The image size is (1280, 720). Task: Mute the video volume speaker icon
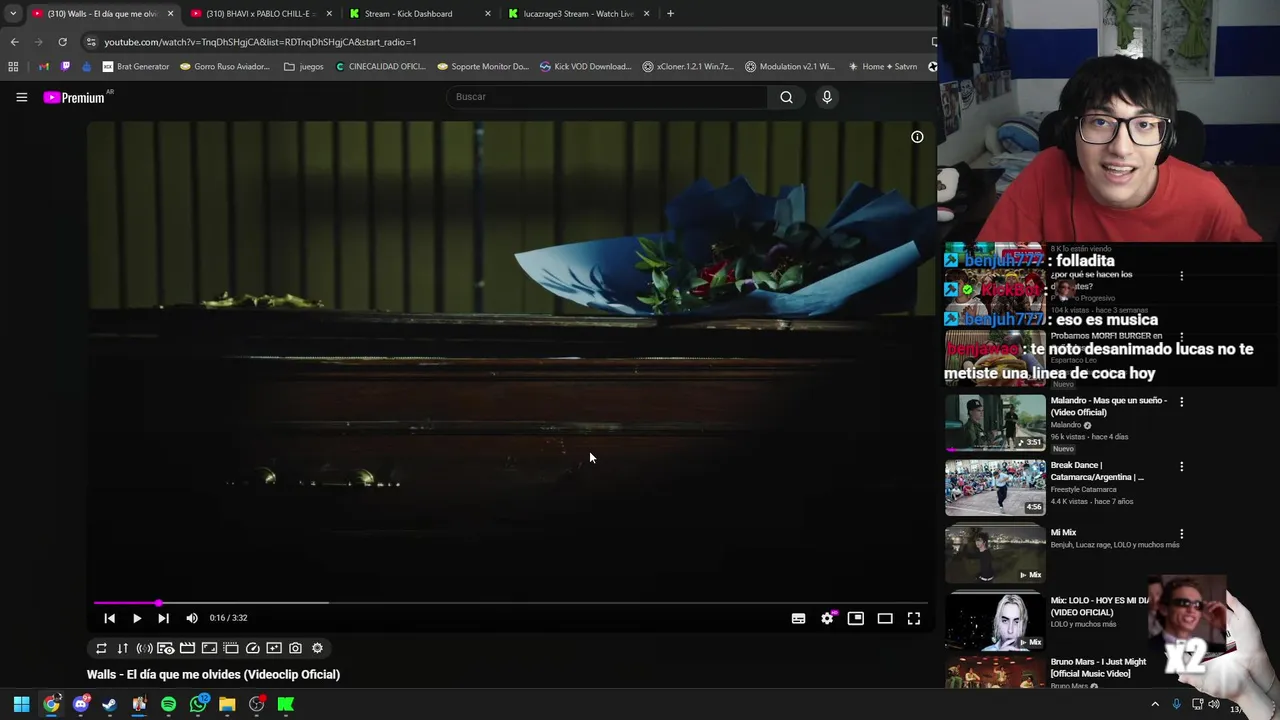192,618
